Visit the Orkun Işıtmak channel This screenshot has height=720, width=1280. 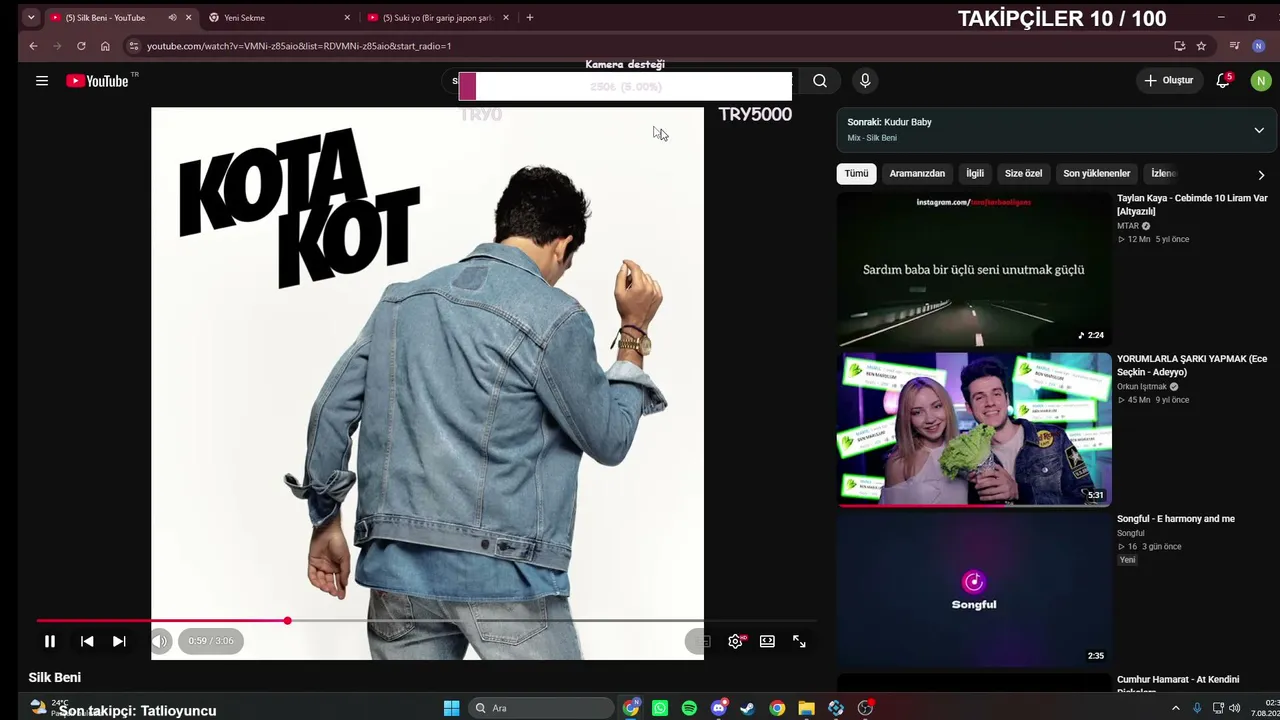[1142, 387]
